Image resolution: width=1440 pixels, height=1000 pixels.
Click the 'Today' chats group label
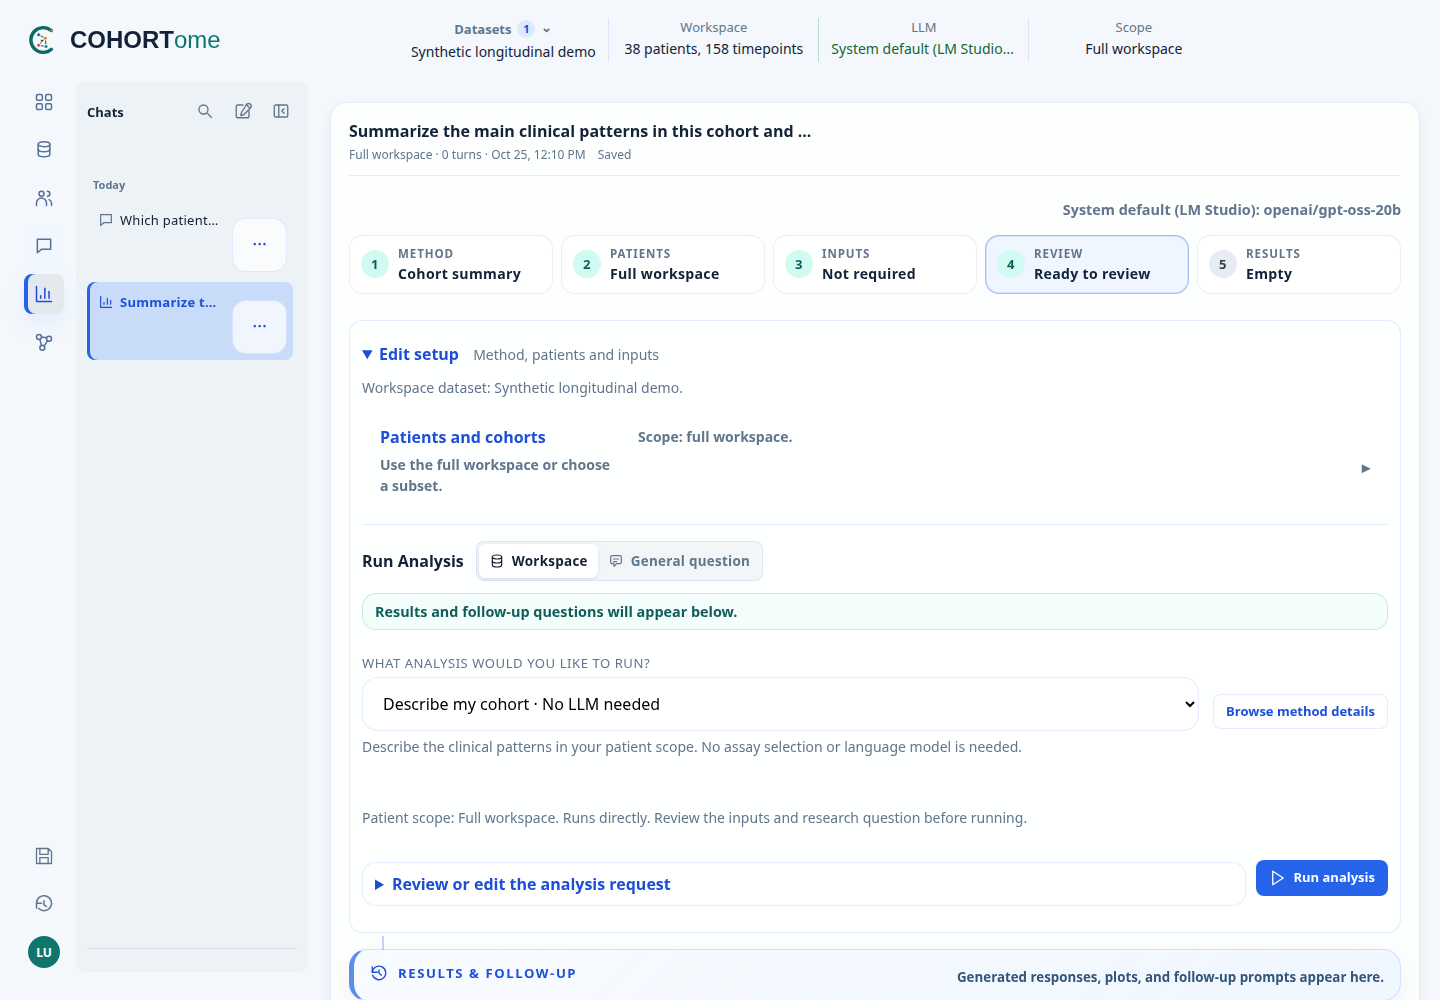(x=109, y=185)
